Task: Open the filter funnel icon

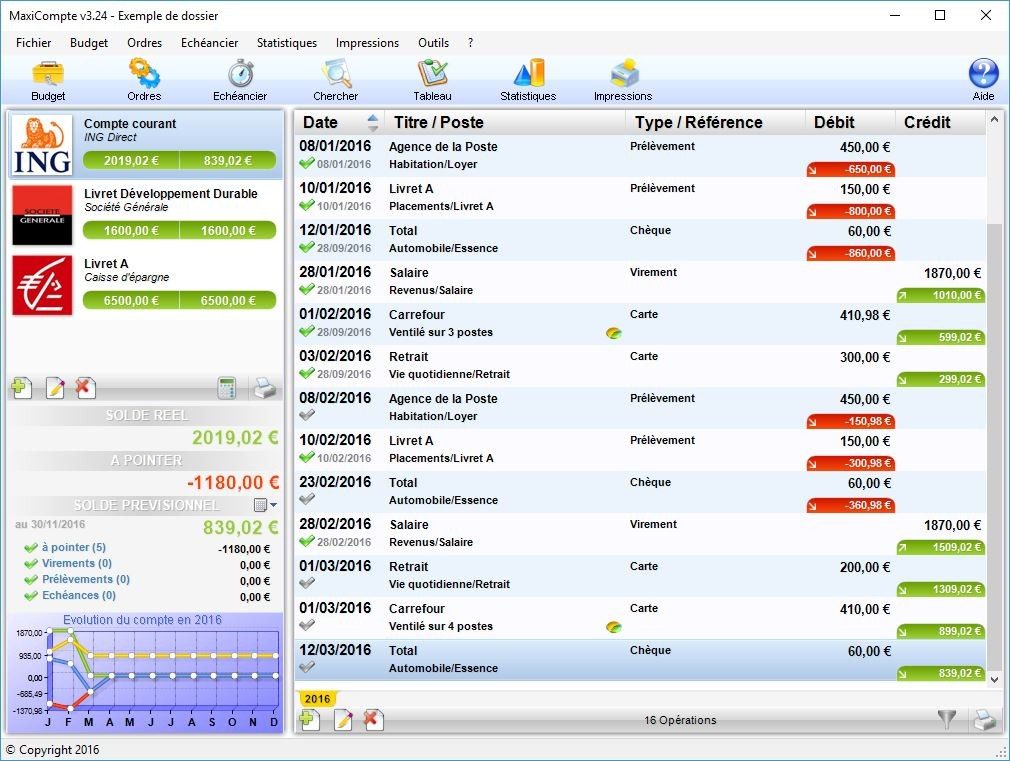Action: (946, 718)
